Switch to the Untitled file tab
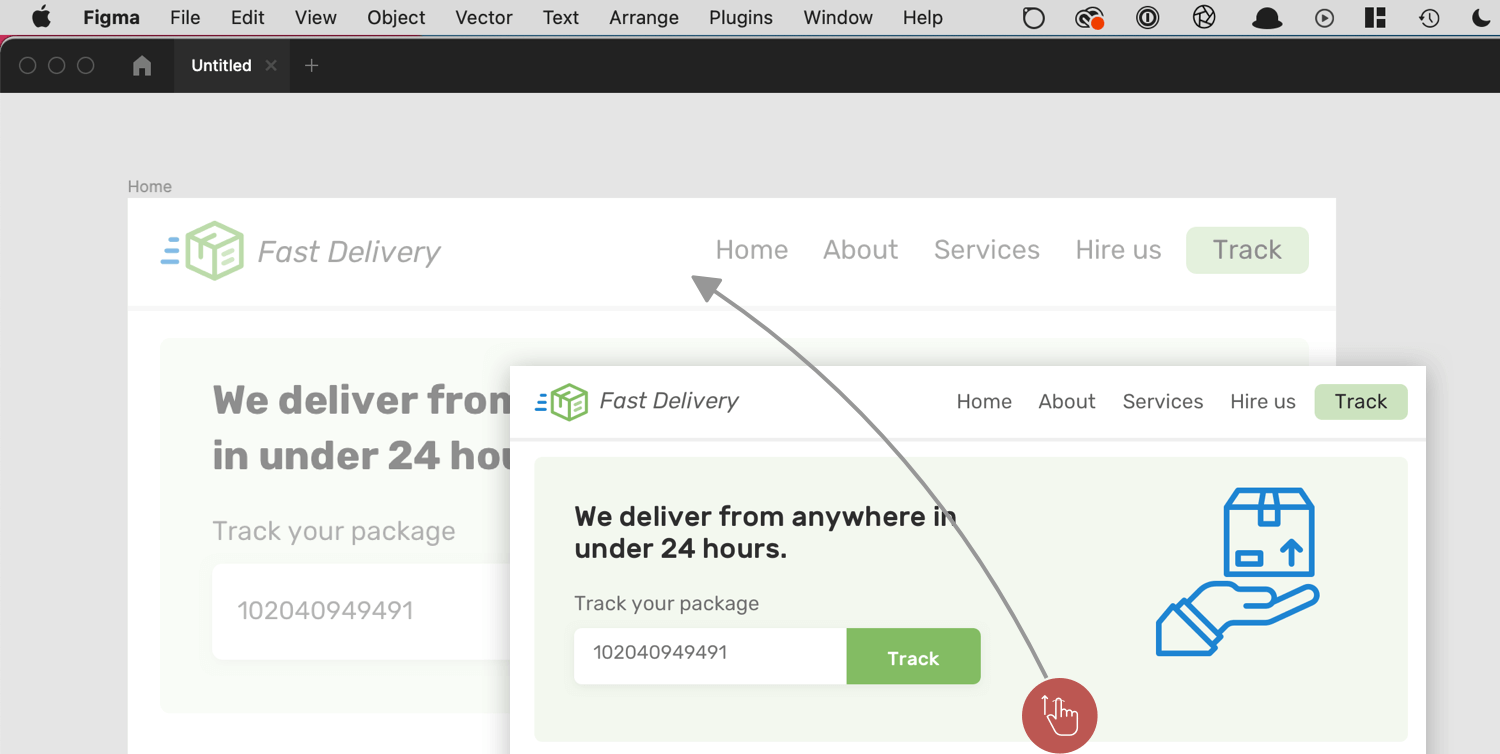Image resolution: width=1500 pixels, height=754 pixels. click(x=221, y=66)
